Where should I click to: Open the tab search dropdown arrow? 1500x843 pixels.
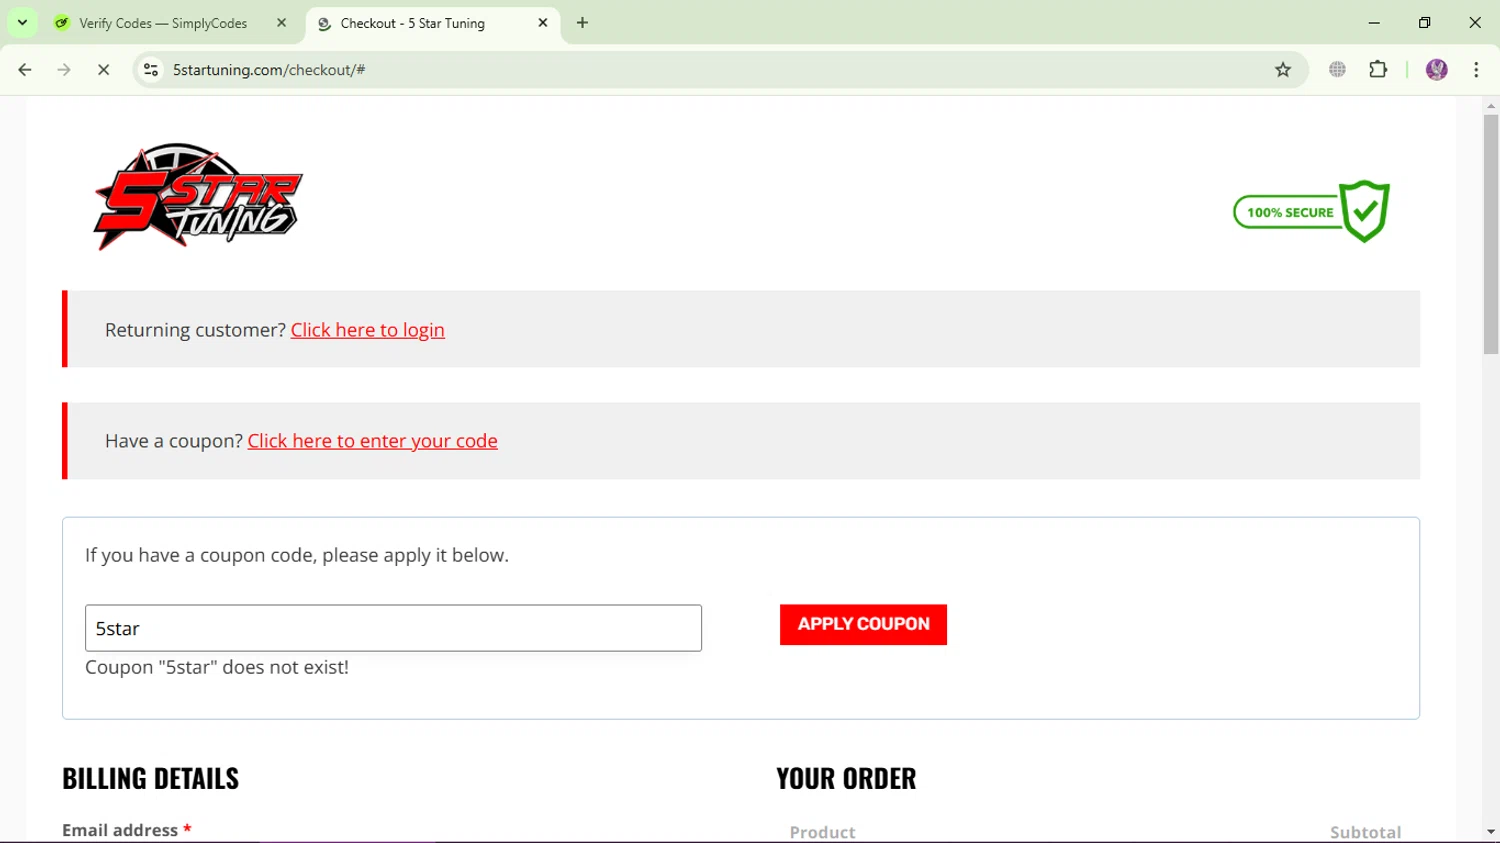[22, 22]
